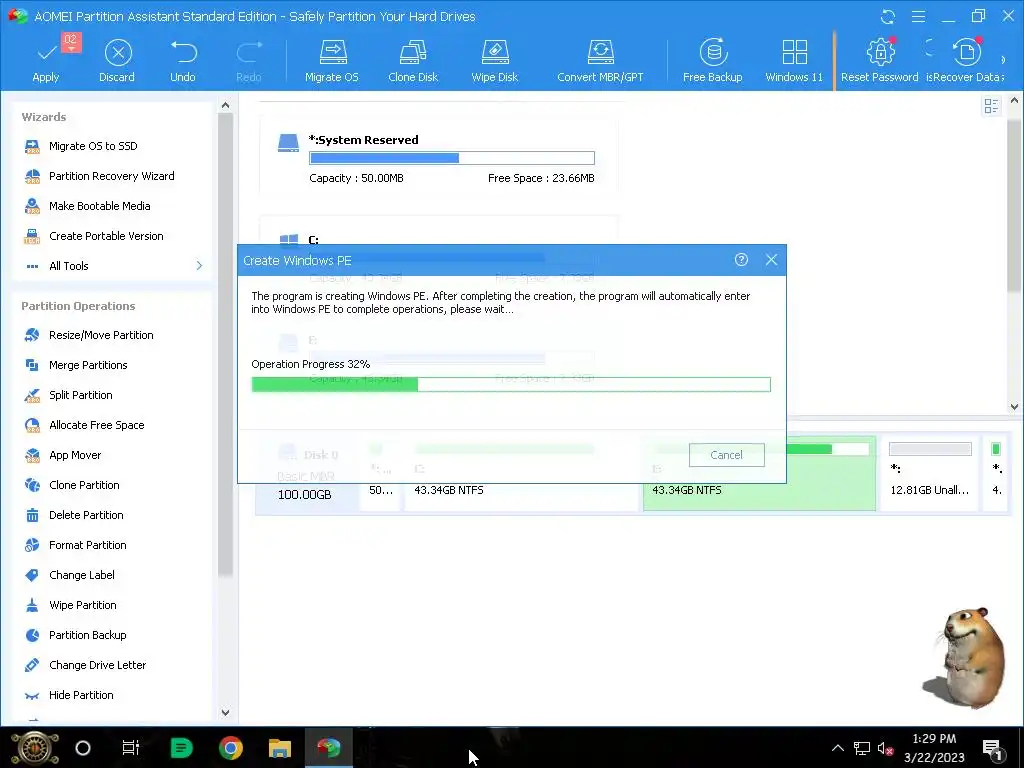This screenshot has width=1024, height=768.
Task: Select Merge Partitions operation
Action: [88, 365]
